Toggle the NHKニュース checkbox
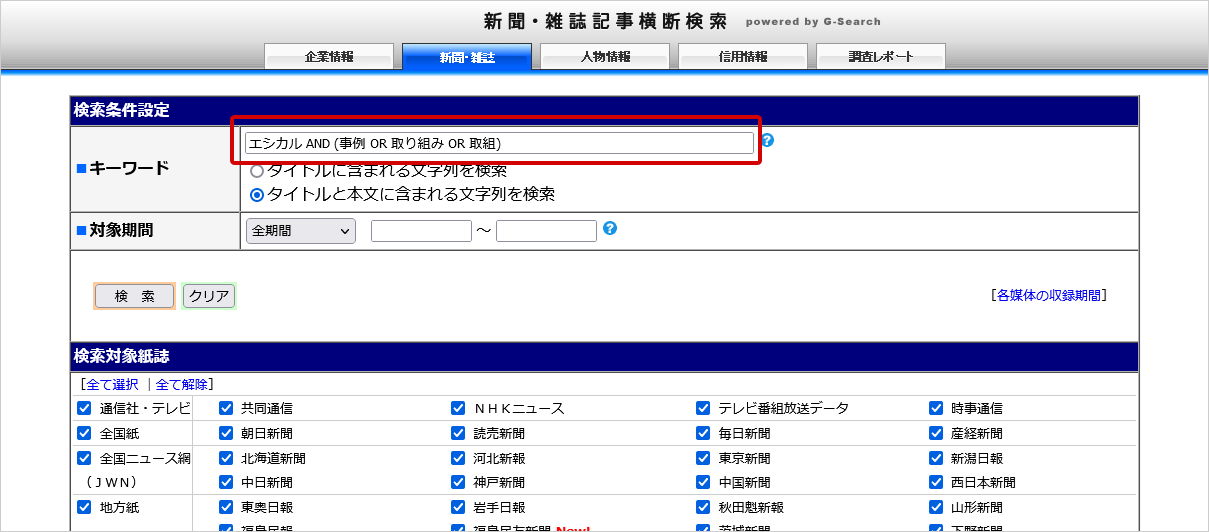The height and width of the screenshot is (532, 1209). point(458,408)
